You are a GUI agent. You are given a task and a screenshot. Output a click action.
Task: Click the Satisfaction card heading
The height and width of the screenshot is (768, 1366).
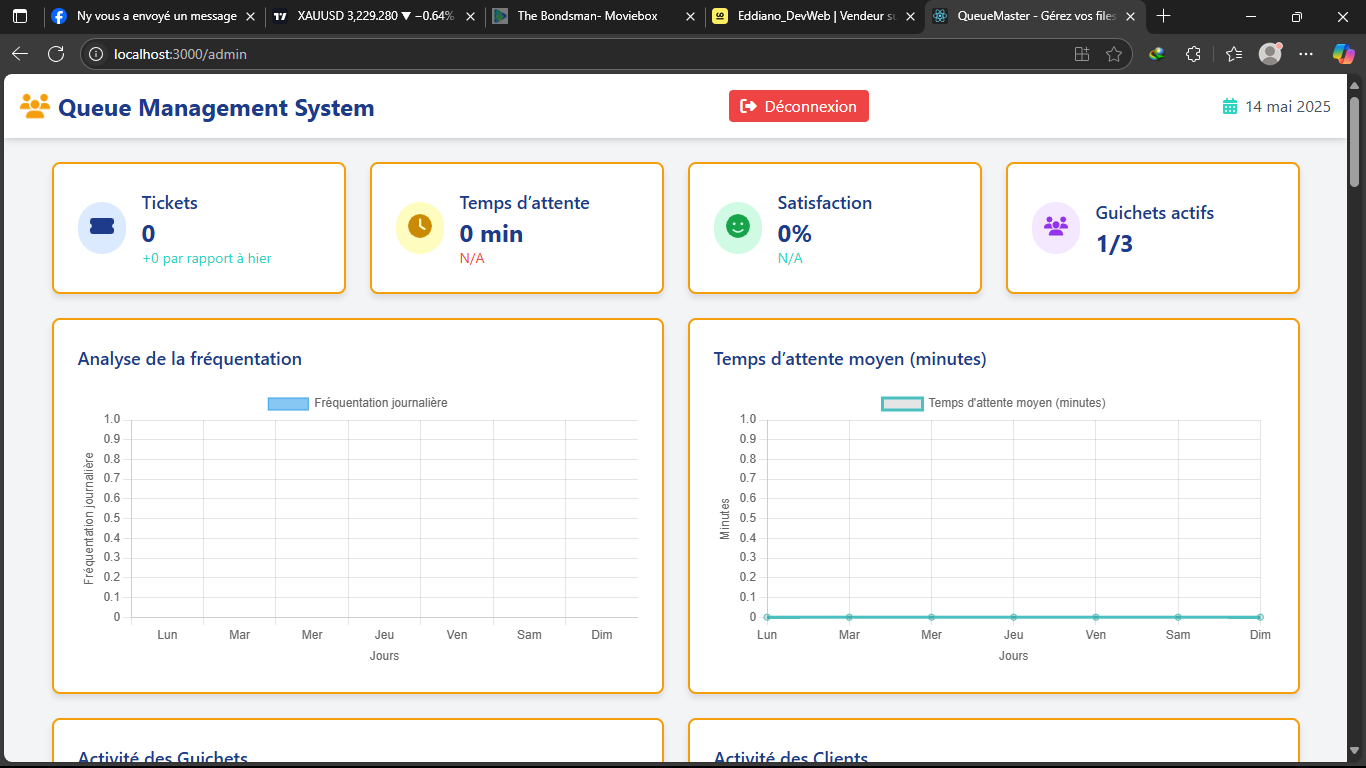[825, 202]
